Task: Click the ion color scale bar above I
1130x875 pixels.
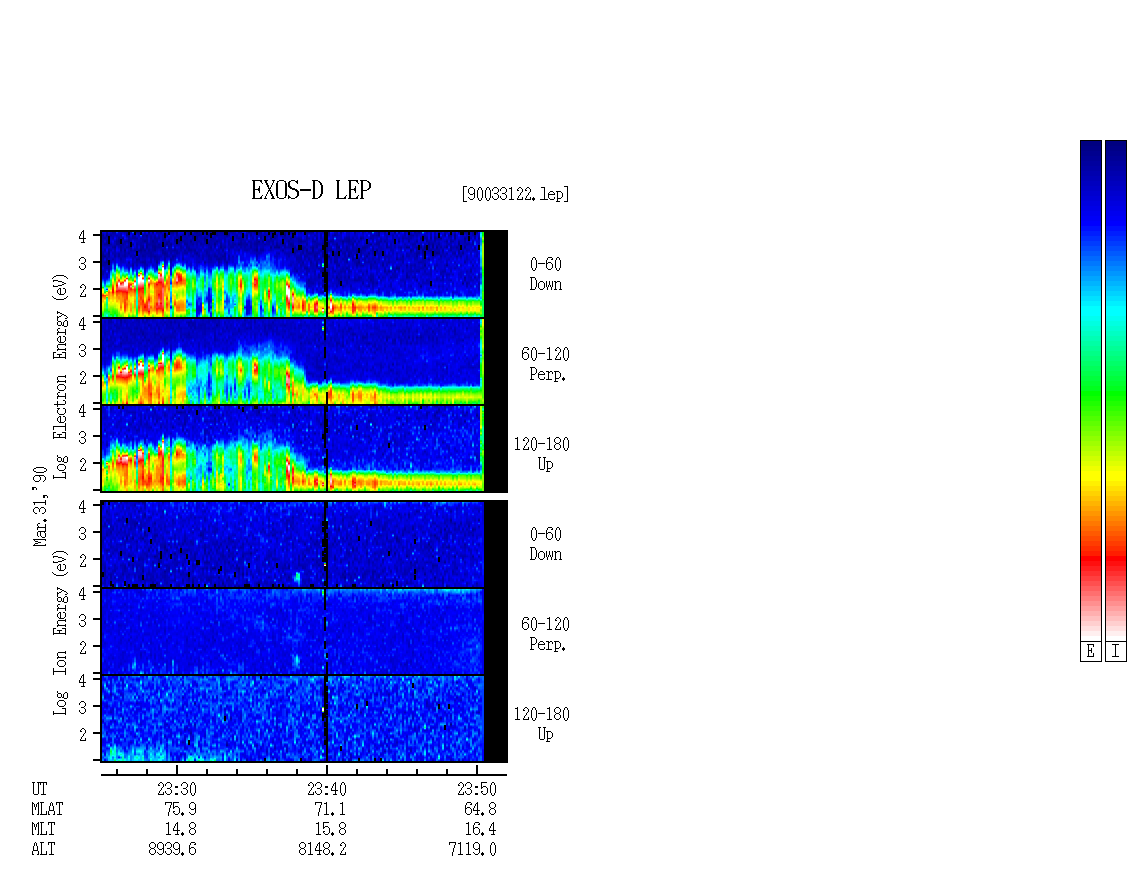Action: tap(1116, 390)
